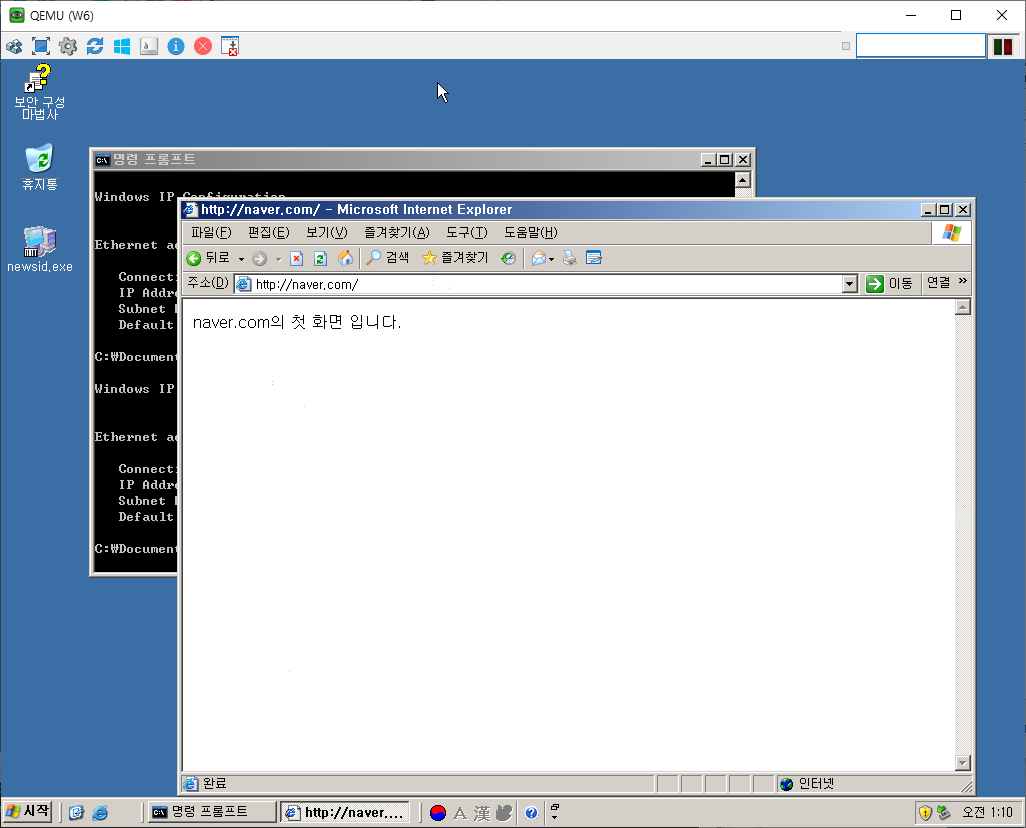Click the red stop icon in QEMU toolbar
Screen dimensions: 1026x828
point(203,46)
